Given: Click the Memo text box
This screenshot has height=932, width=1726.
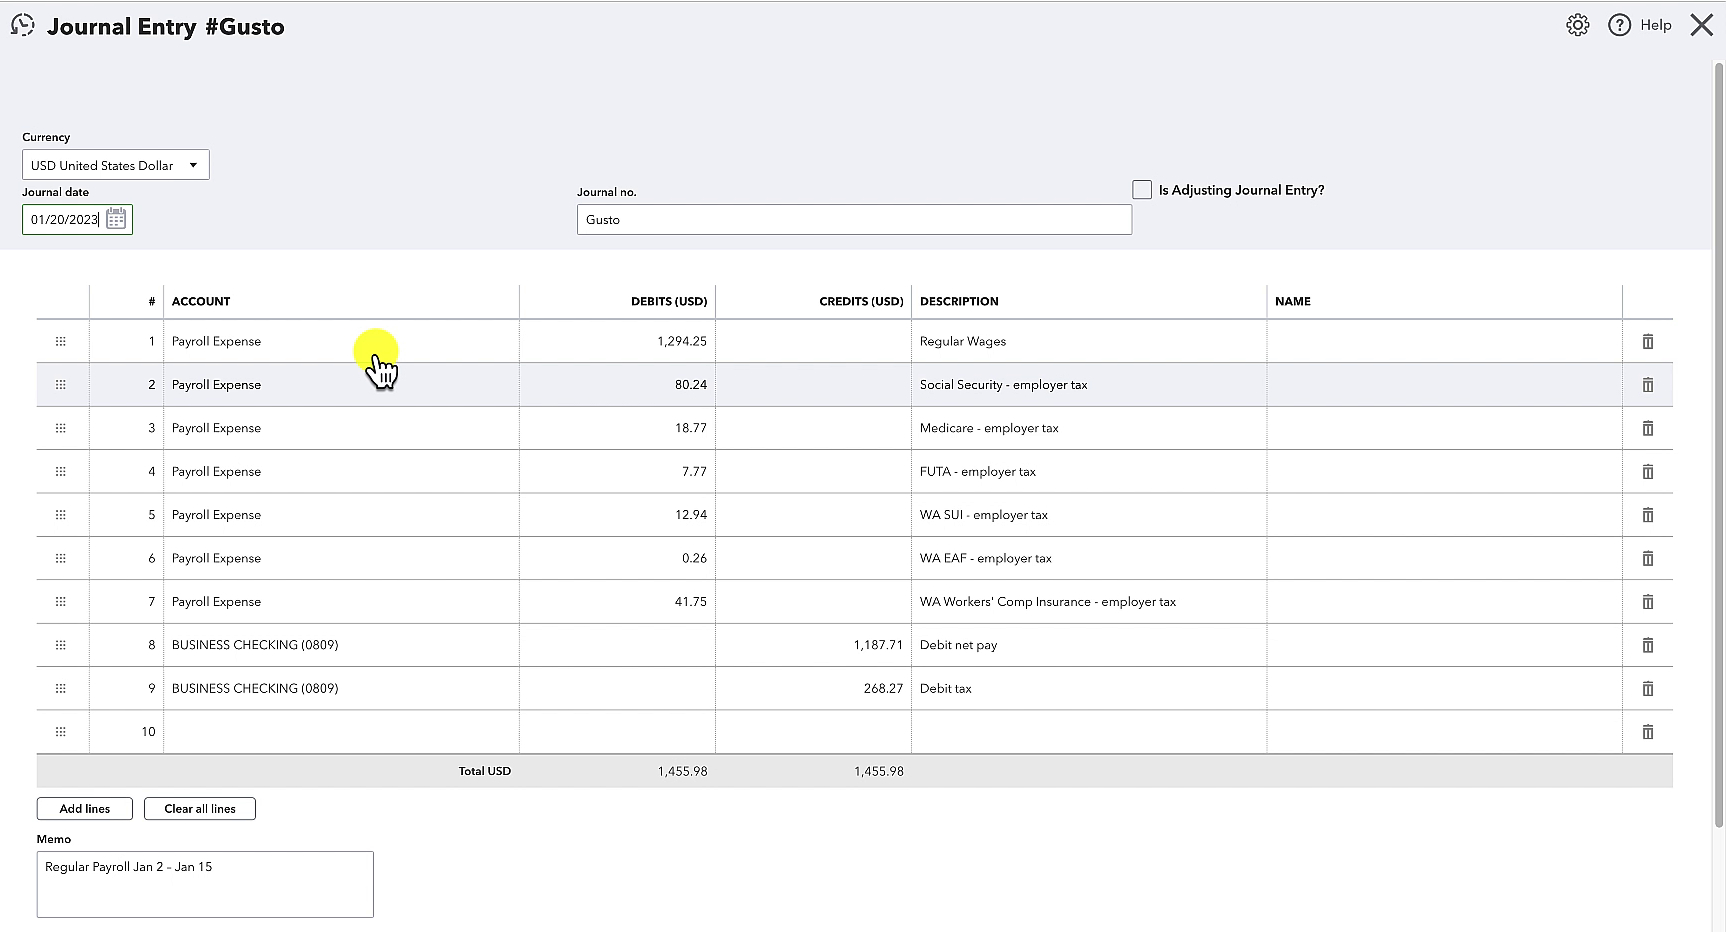Looking at the screenshot, I should [x=205, y=884].
